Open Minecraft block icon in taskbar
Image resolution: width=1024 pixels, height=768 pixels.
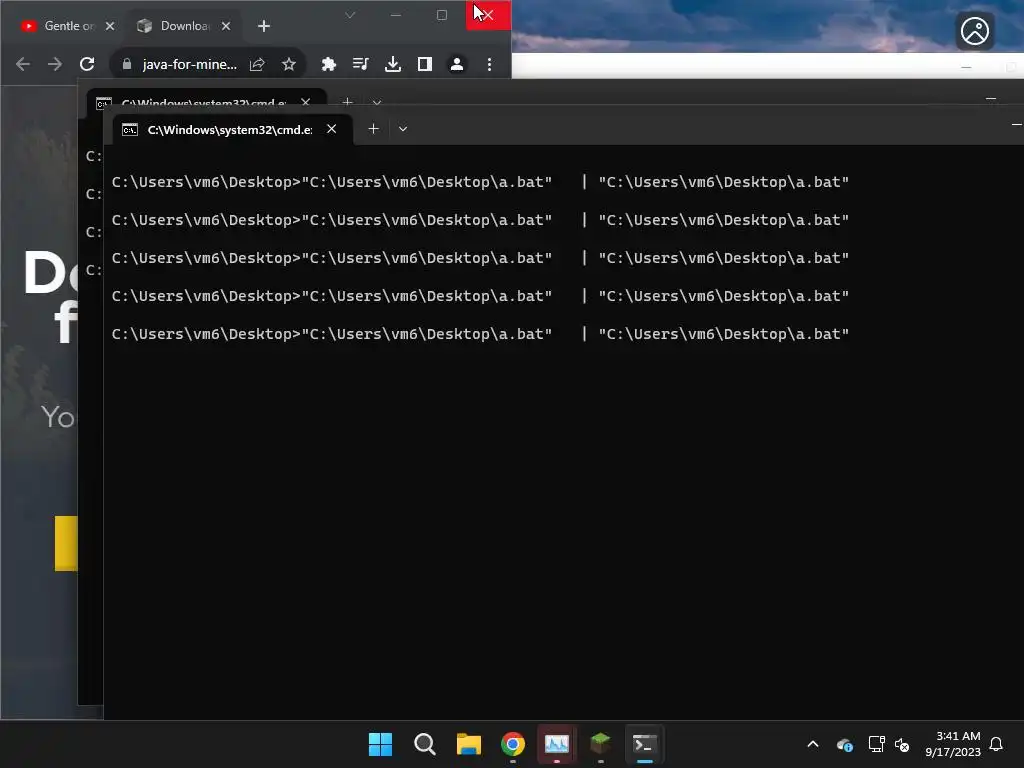601,744
